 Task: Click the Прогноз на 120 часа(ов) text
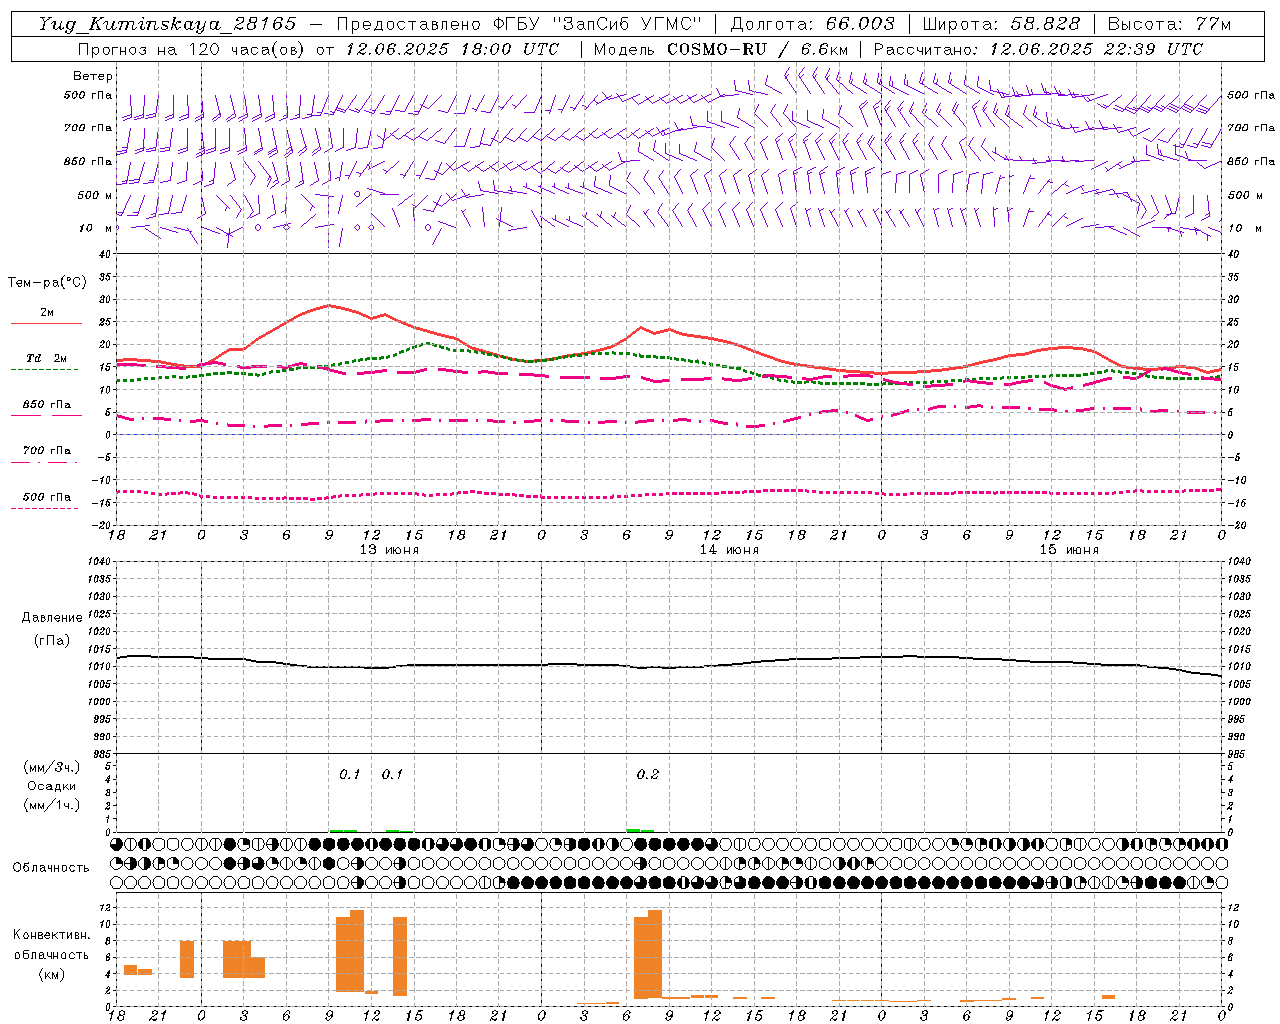coord(192,49)
